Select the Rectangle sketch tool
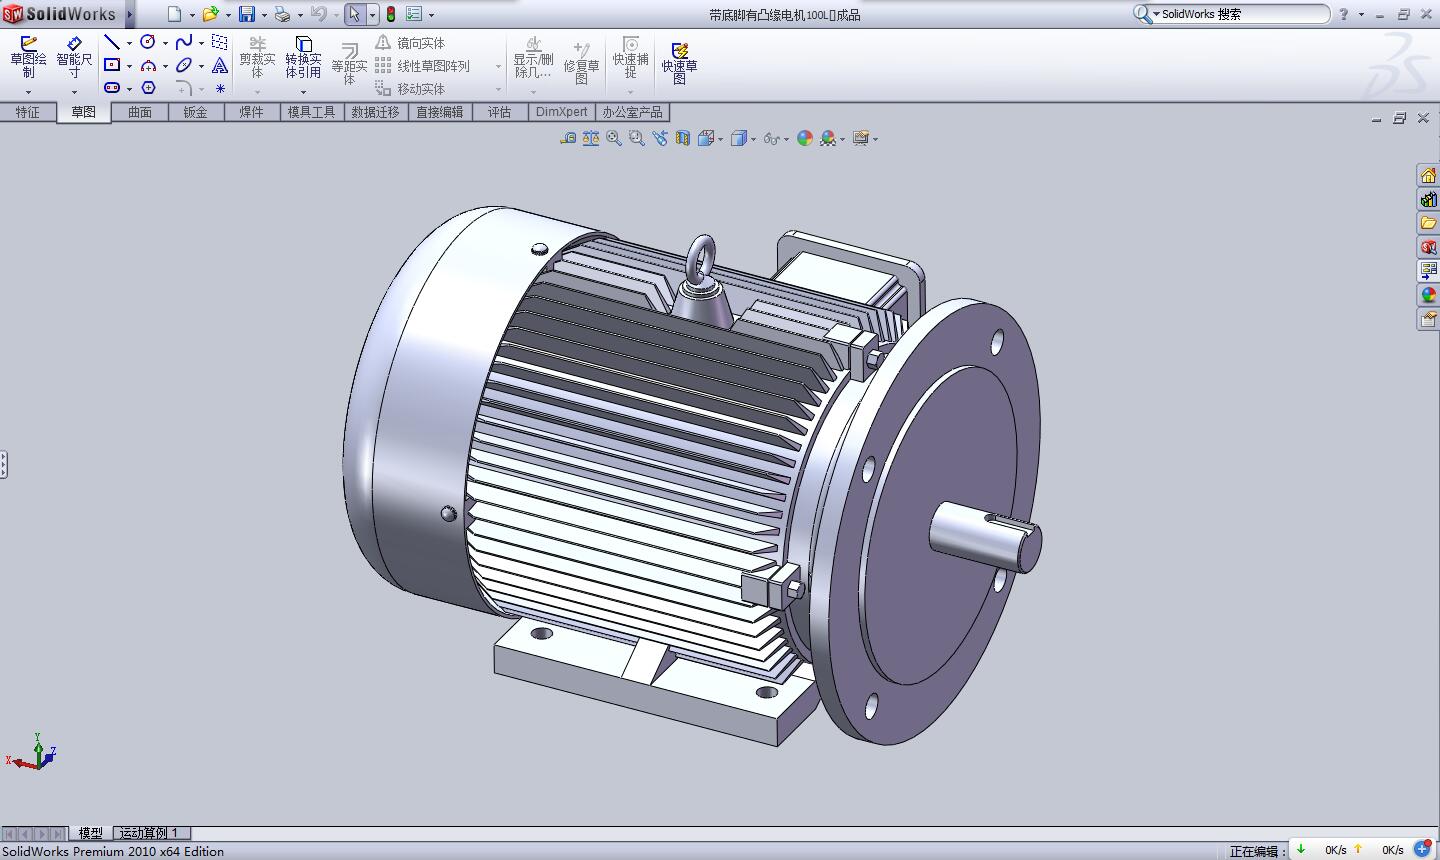 [112, 65]
